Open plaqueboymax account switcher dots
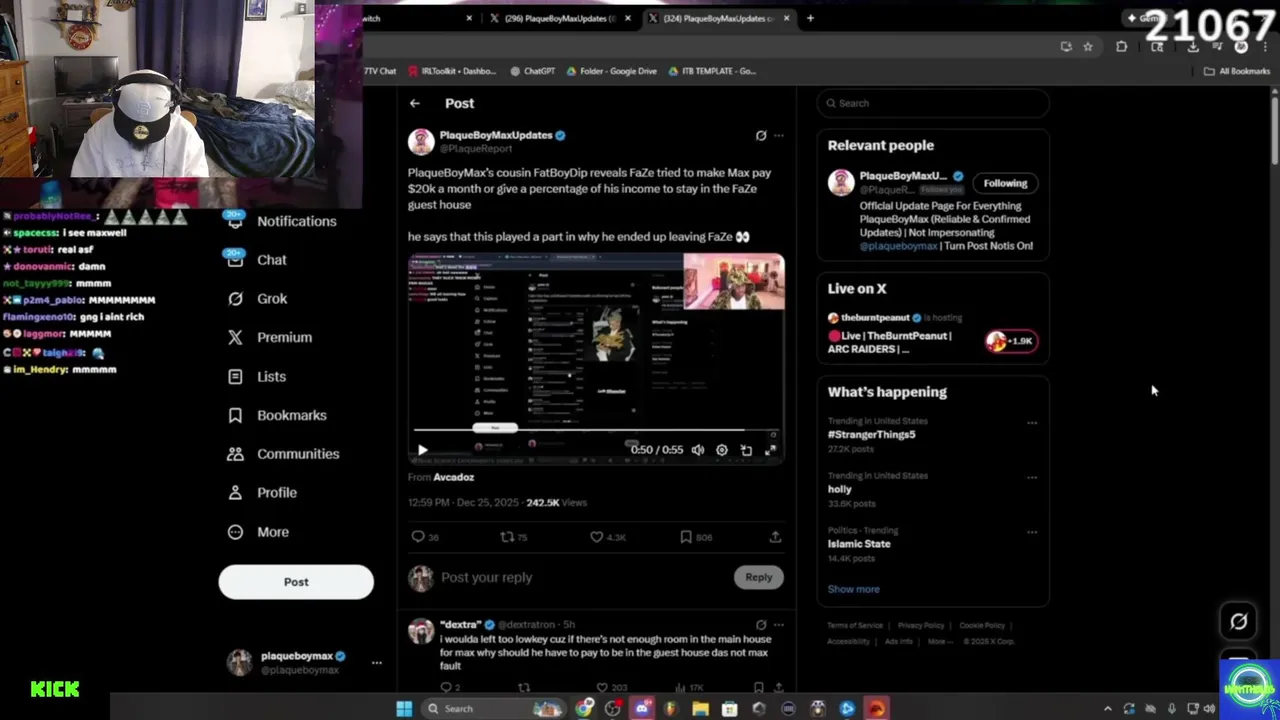Image resolution: width=1280 pixels, height=720 pixels. point(377,662)
